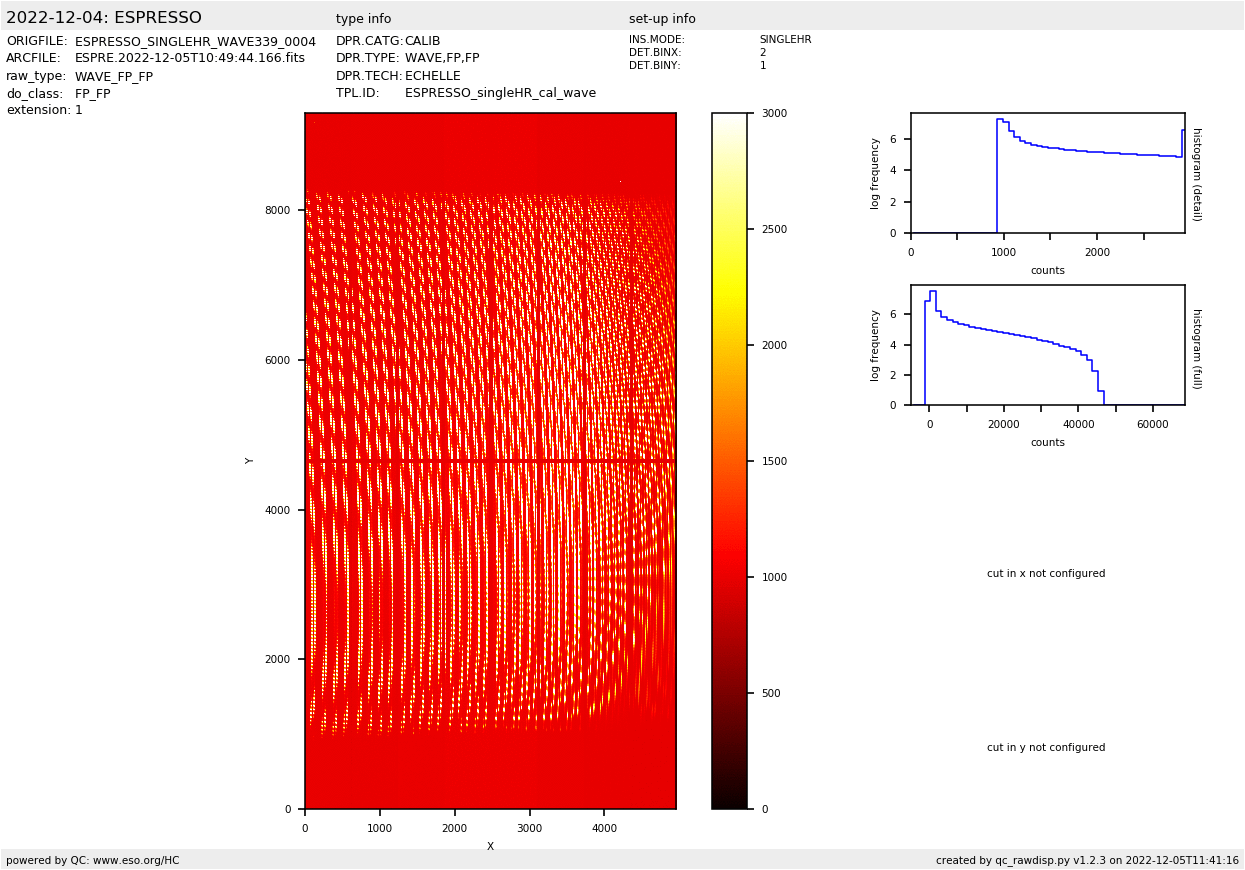Image resolution: width=1245 pixels, height=870 pixels.
Task: Click the 'set-up info' header
Action: [x=662, y=19]
